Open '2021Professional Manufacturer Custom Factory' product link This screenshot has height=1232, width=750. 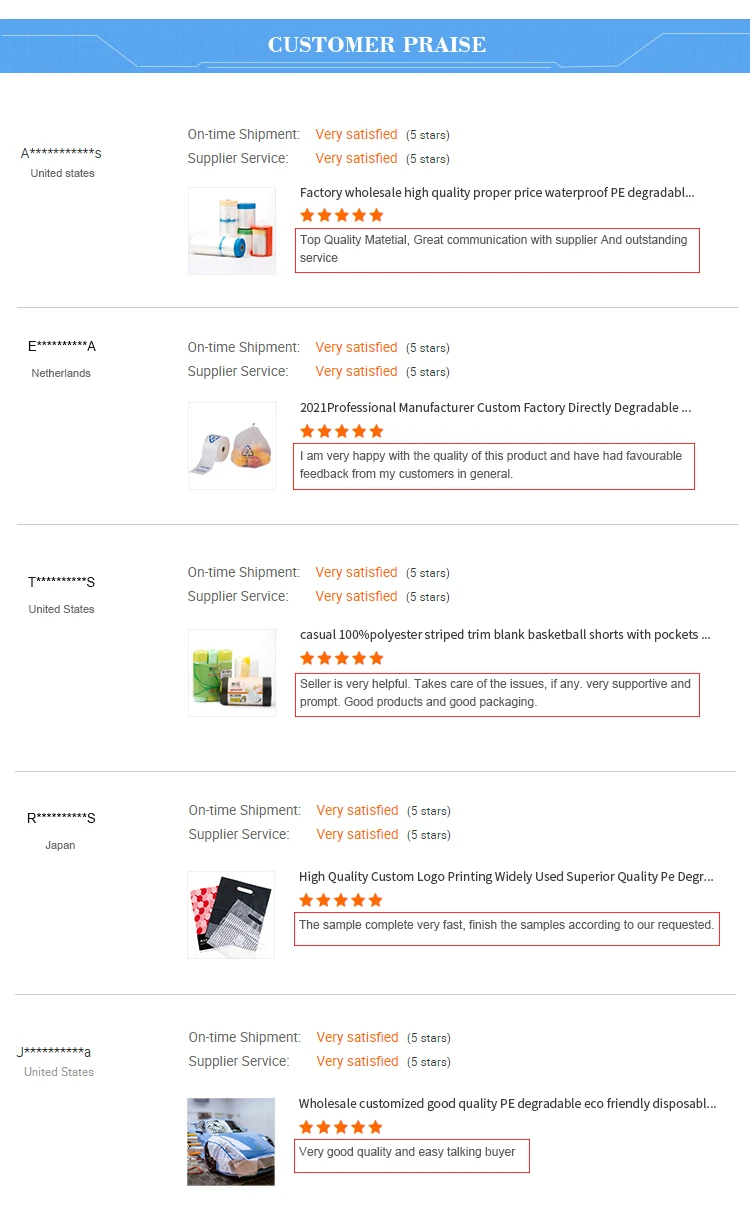coord(495,408)
